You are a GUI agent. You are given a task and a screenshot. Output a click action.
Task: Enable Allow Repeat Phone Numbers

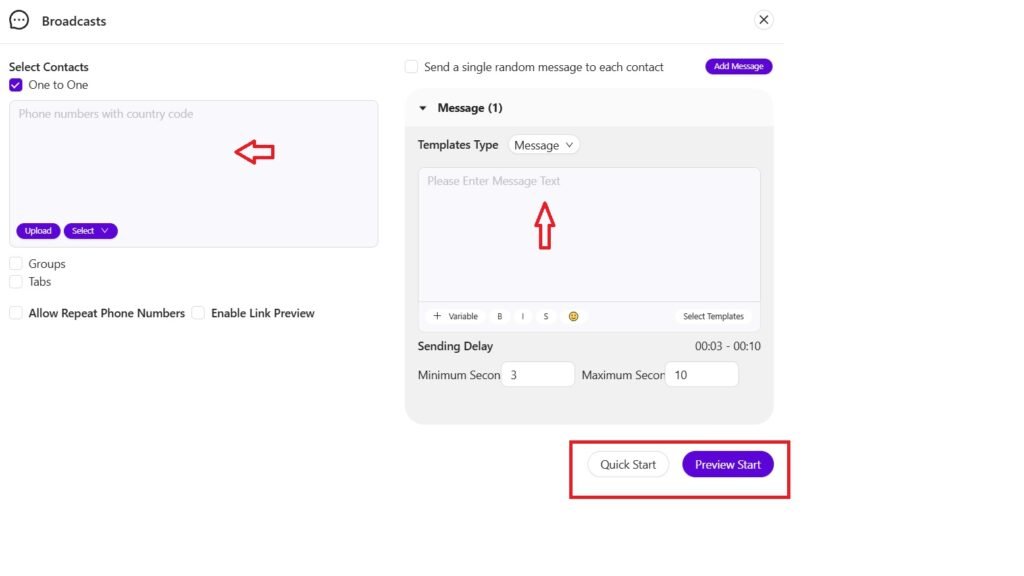coord(15,313)
